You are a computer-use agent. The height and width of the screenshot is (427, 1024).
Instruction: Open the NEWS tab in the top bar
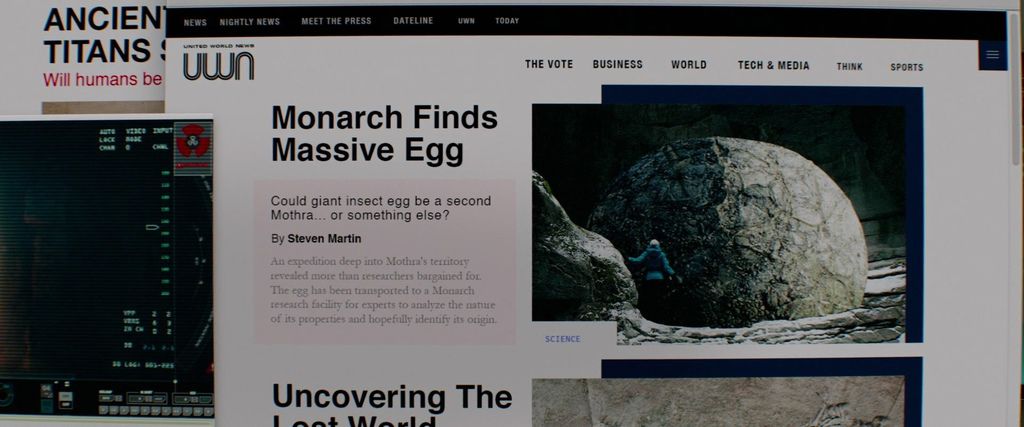point(195,22)
